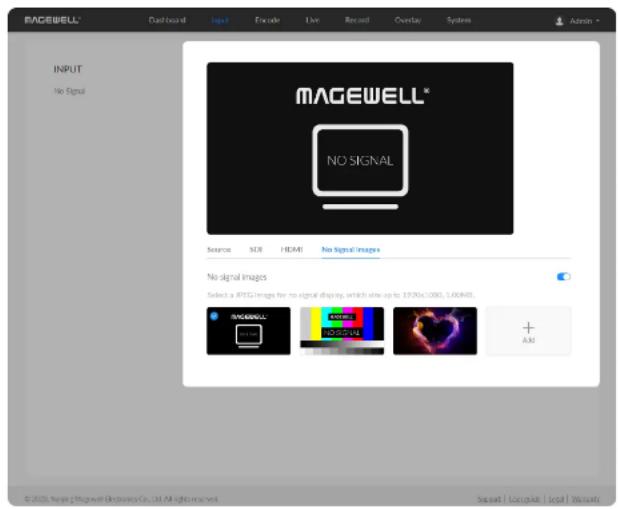The width and height of the screenshot is (618, 509).
Task: Switch to the SDI tab
Action: (x=256, y=250)
